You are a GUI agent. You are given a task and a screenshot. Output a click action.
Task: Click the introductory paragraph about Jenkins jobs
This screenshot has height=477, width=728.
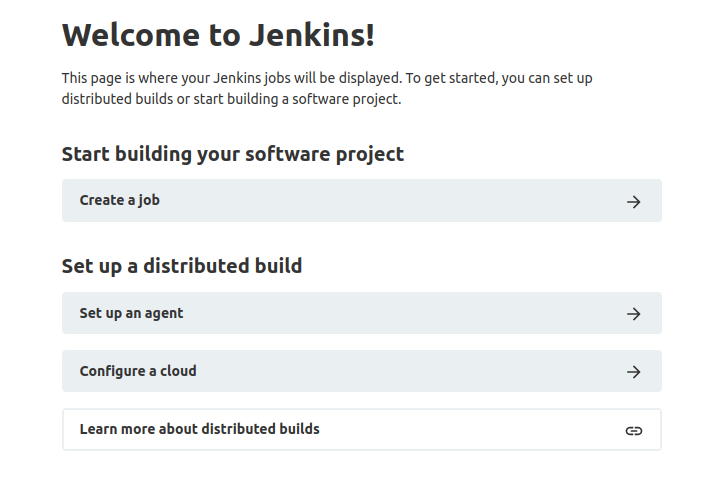point(327,88)
